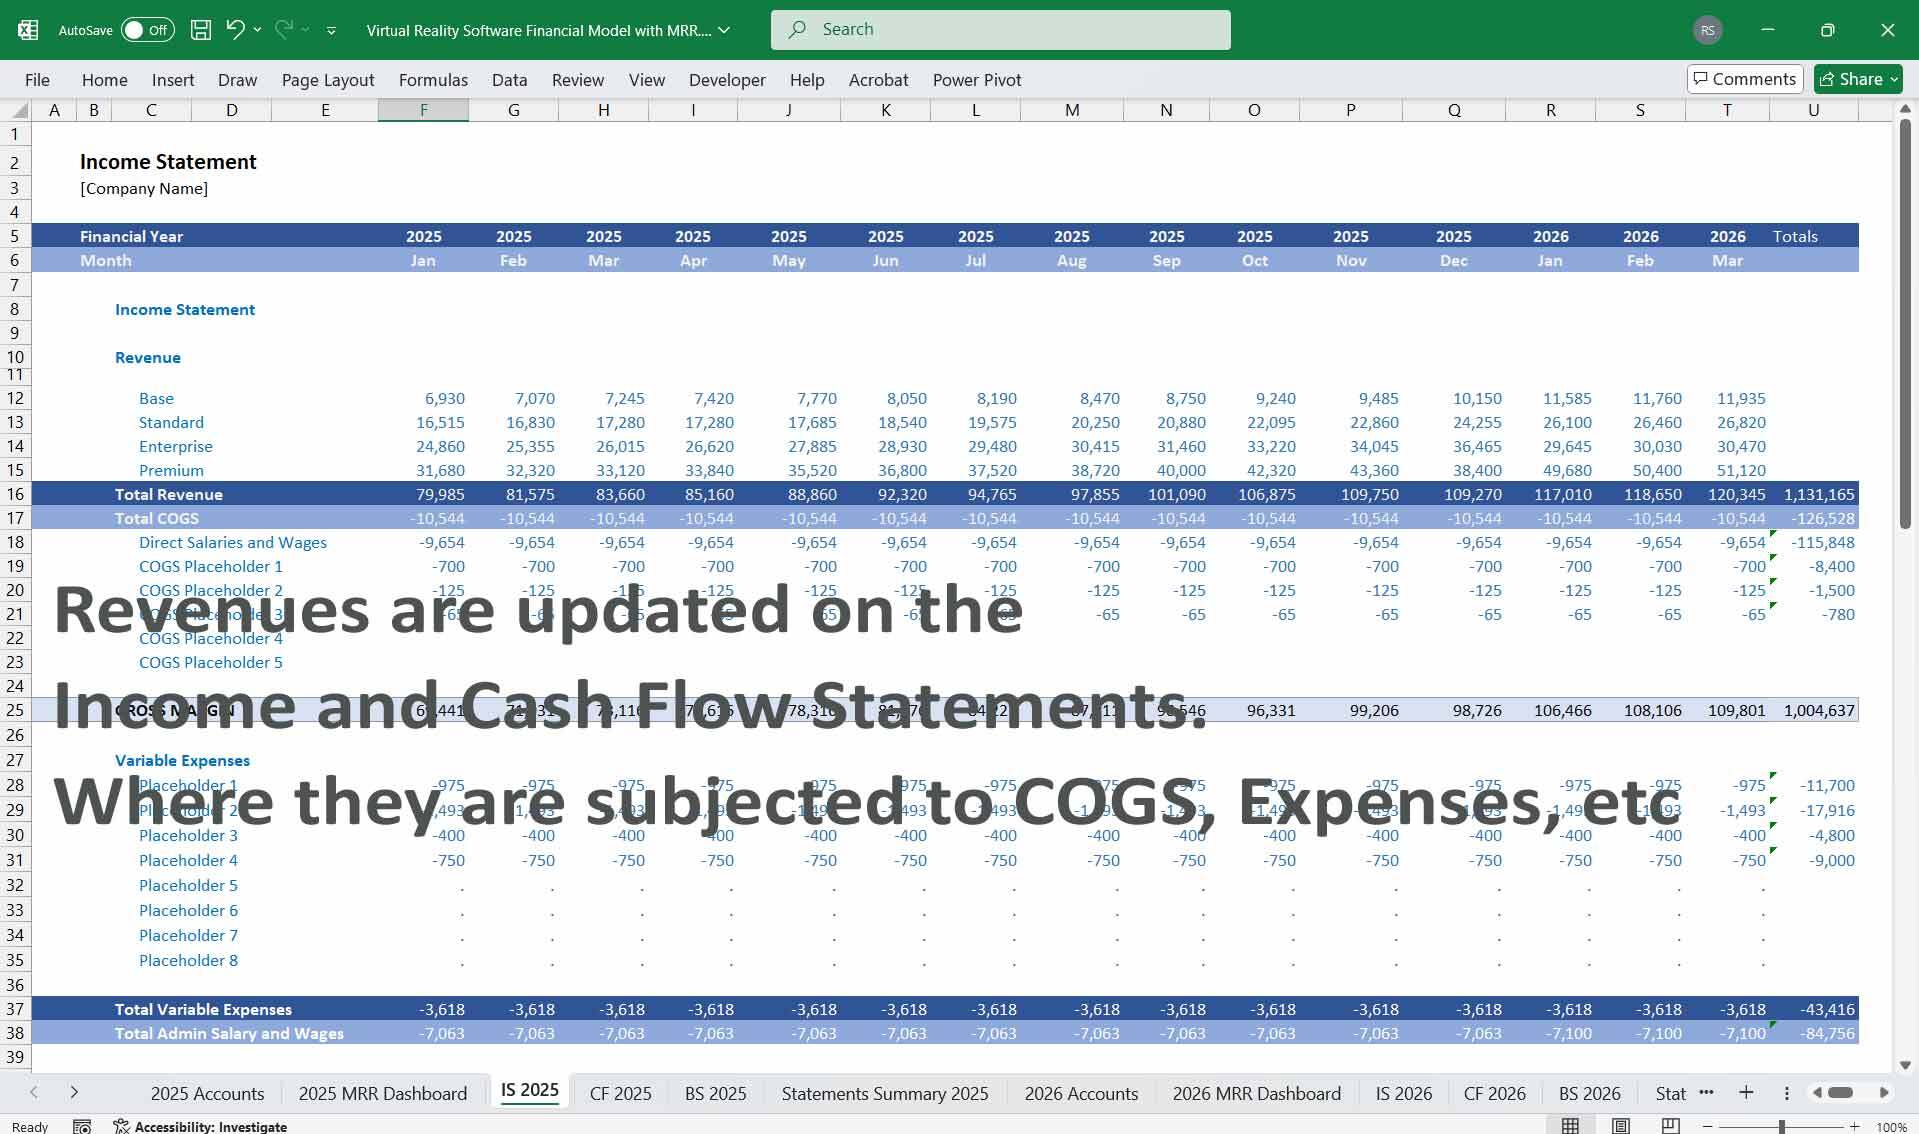Switch to CF 2025 sheet tab
Image resolution: width=1919 pixels, height=1134 pixels.
(620, 1093)
